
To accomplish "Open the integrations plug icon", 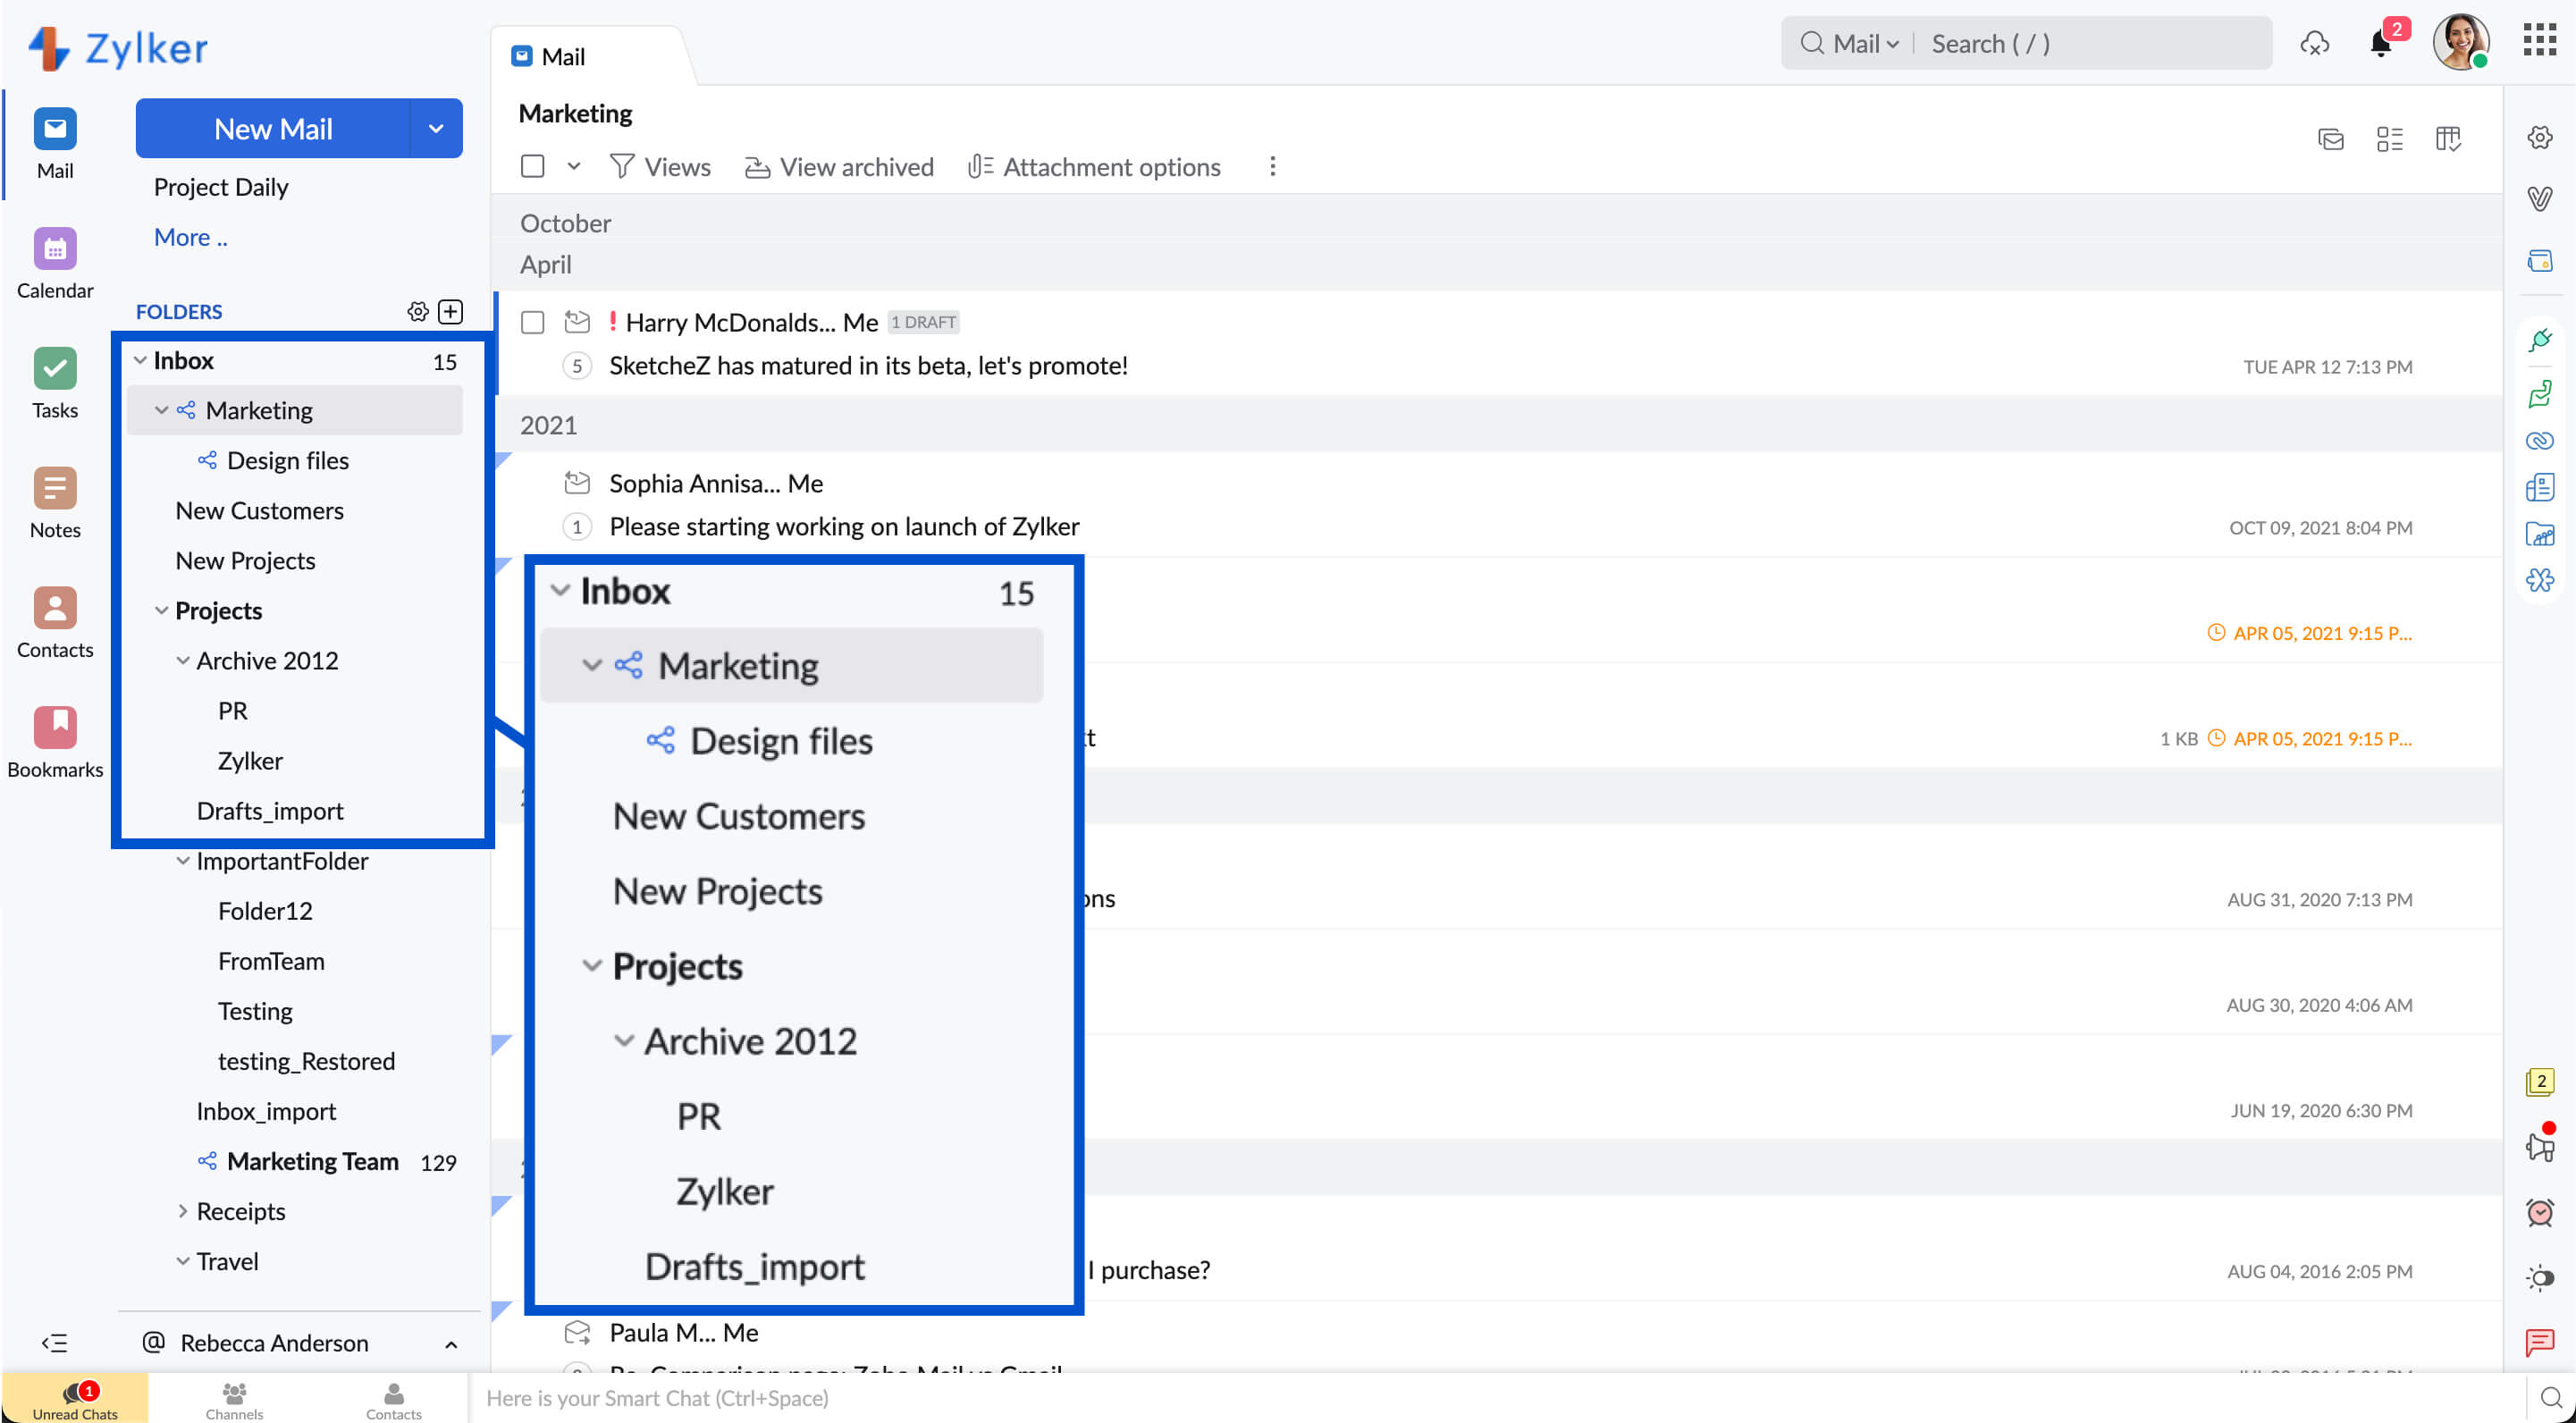I will 2540,340.
